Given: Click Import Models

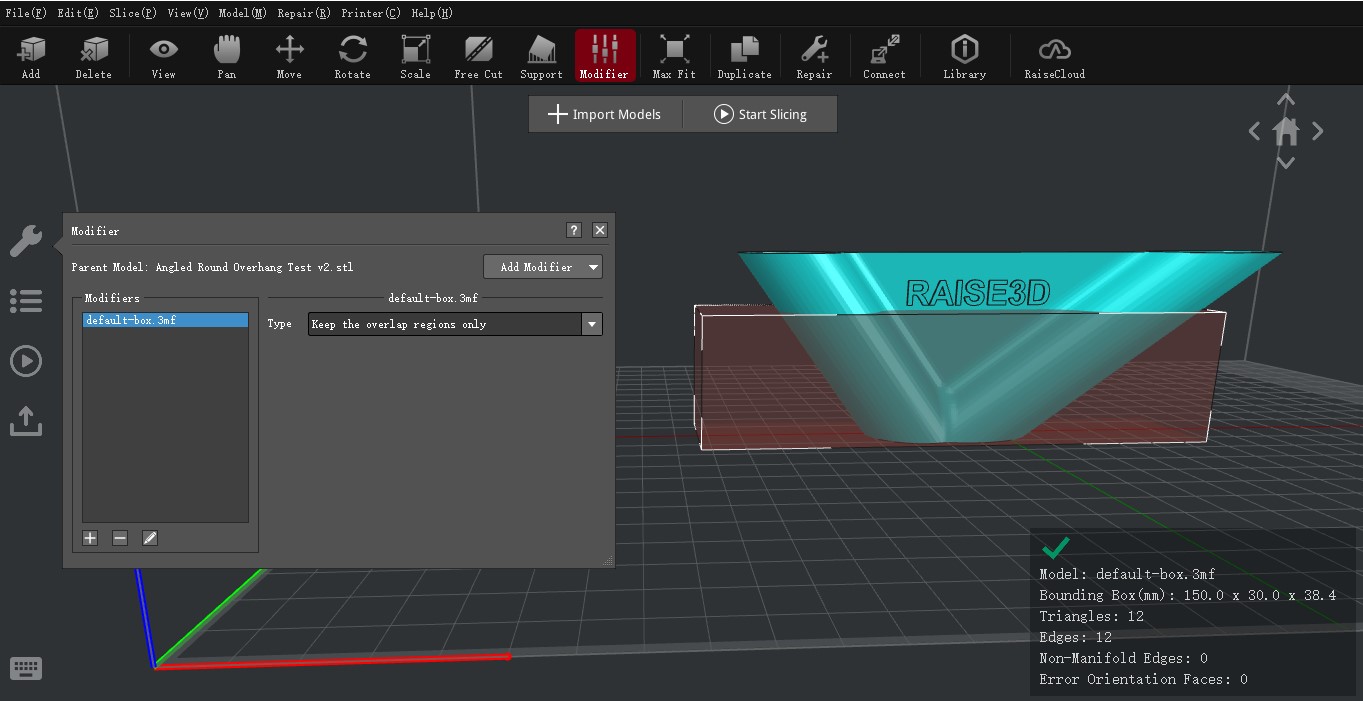Looking at the screenshot, I should coord(605,113).
